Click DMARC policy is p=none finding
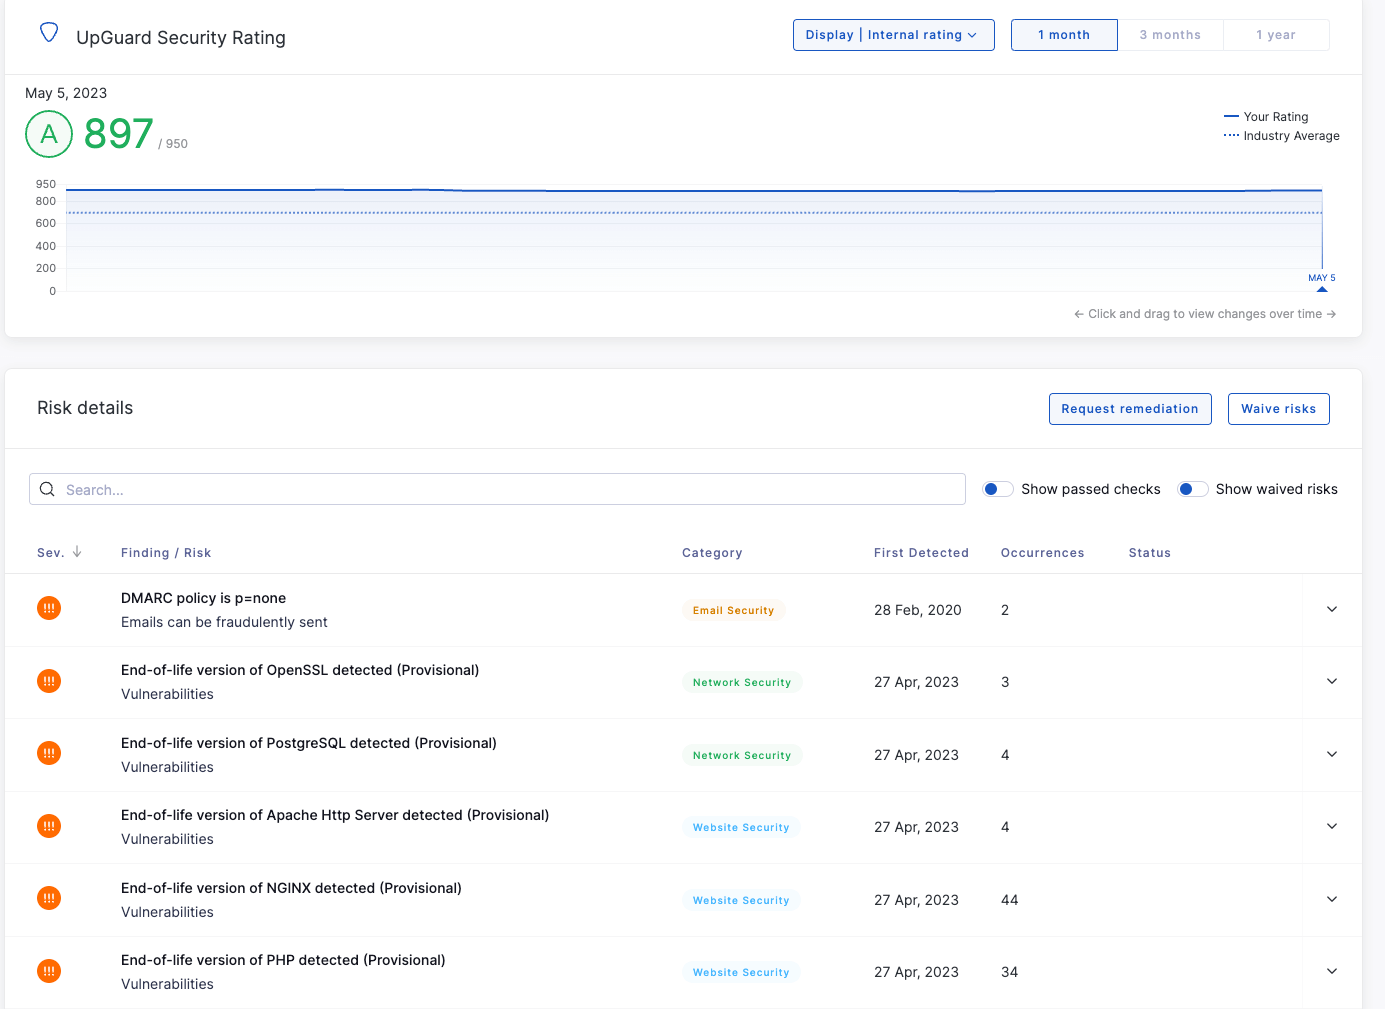Image resolution: width=1385 pixels, height=1009 pixels. point(204,598)
